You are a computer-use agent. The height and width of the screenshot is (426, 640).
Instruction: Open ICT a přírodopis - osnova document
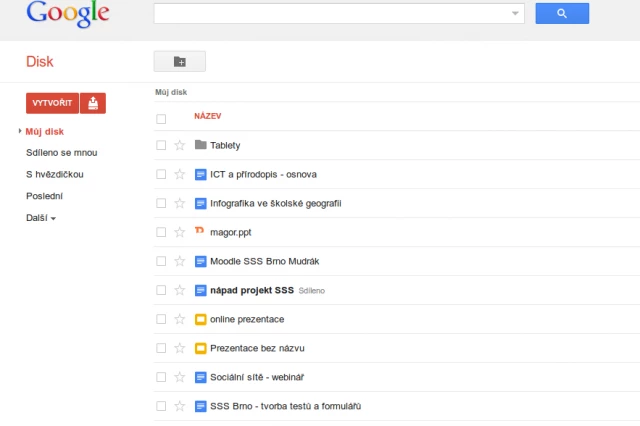pyautogui.click(x=263, y=175)
